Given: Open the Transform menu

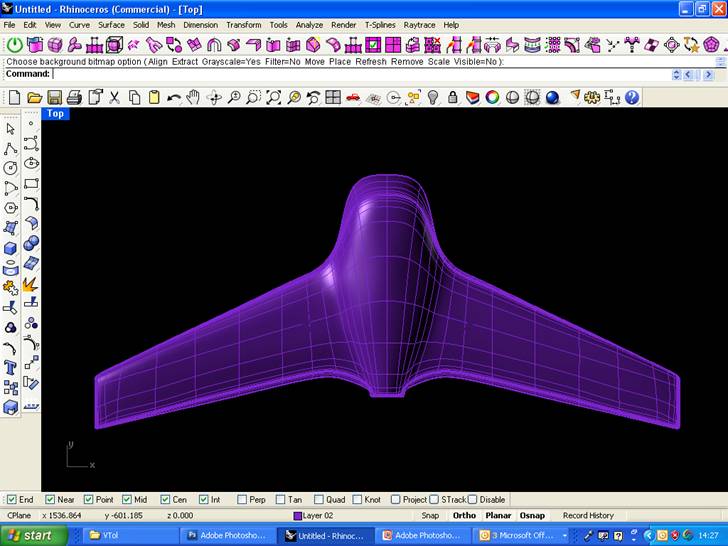Looking at the screenshot, I should pyautogui.click(x=244, y=25).
